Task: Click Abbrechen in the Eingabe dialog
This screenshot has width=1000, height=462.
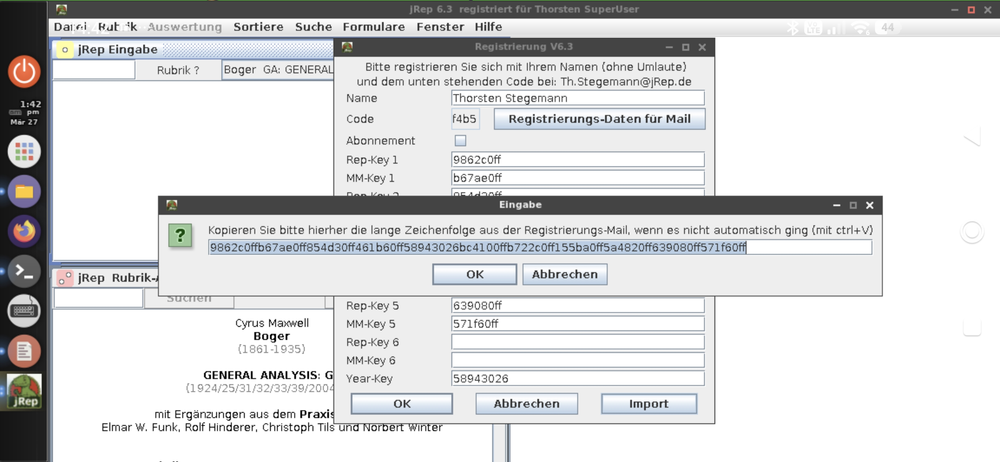Action: click(565, 274)
